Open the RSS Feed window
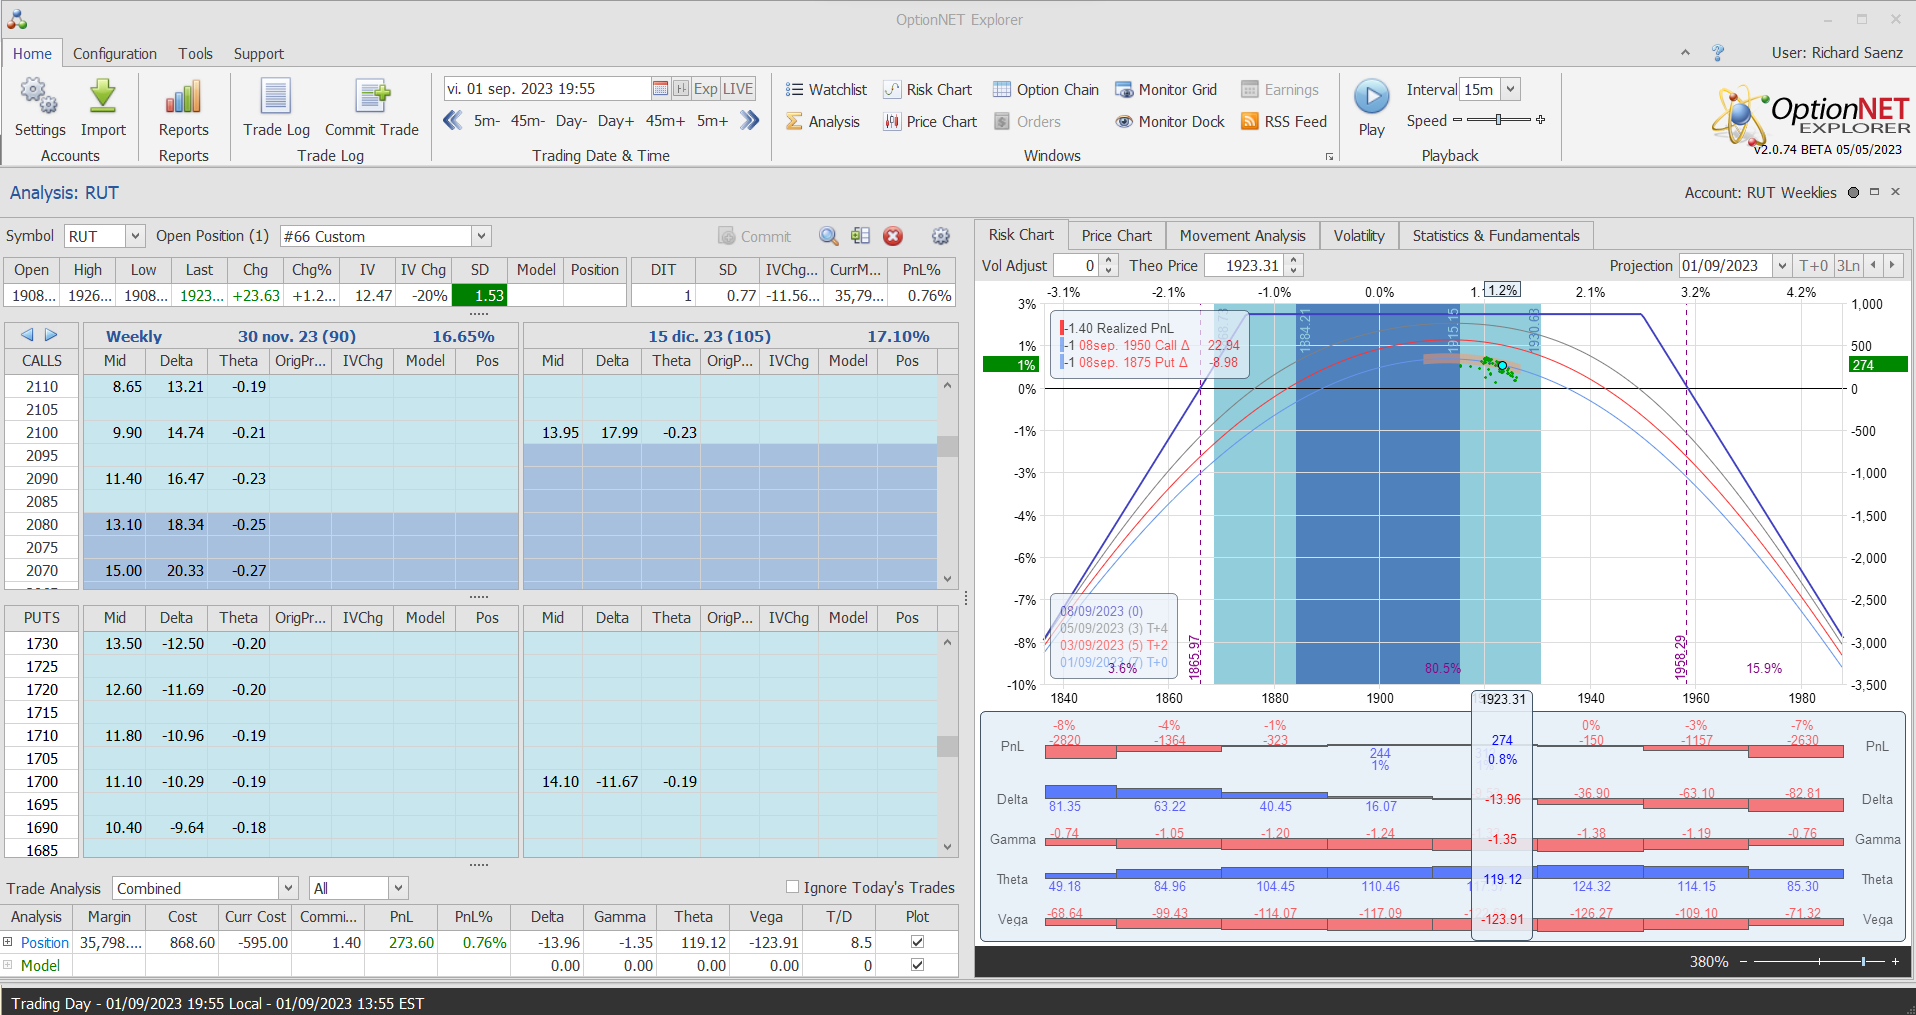This screenshot has width=1916, height=1015. tap(1284, 122)
